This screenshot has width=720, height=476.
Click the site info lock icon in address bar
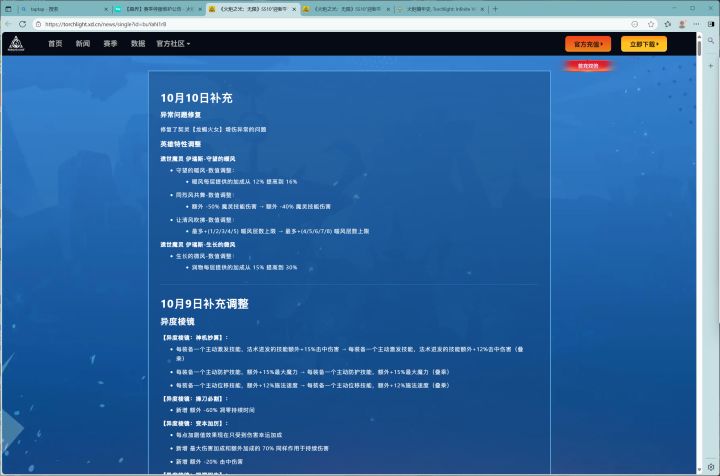(39, 24)
